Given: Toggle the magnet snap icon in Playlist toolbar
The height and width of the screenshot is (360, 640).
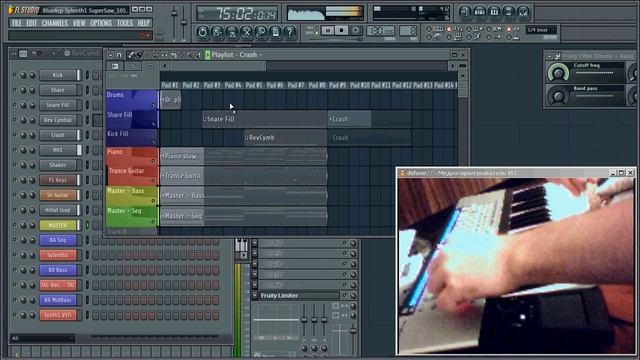Looking at the screenshot, I should 119,55.
